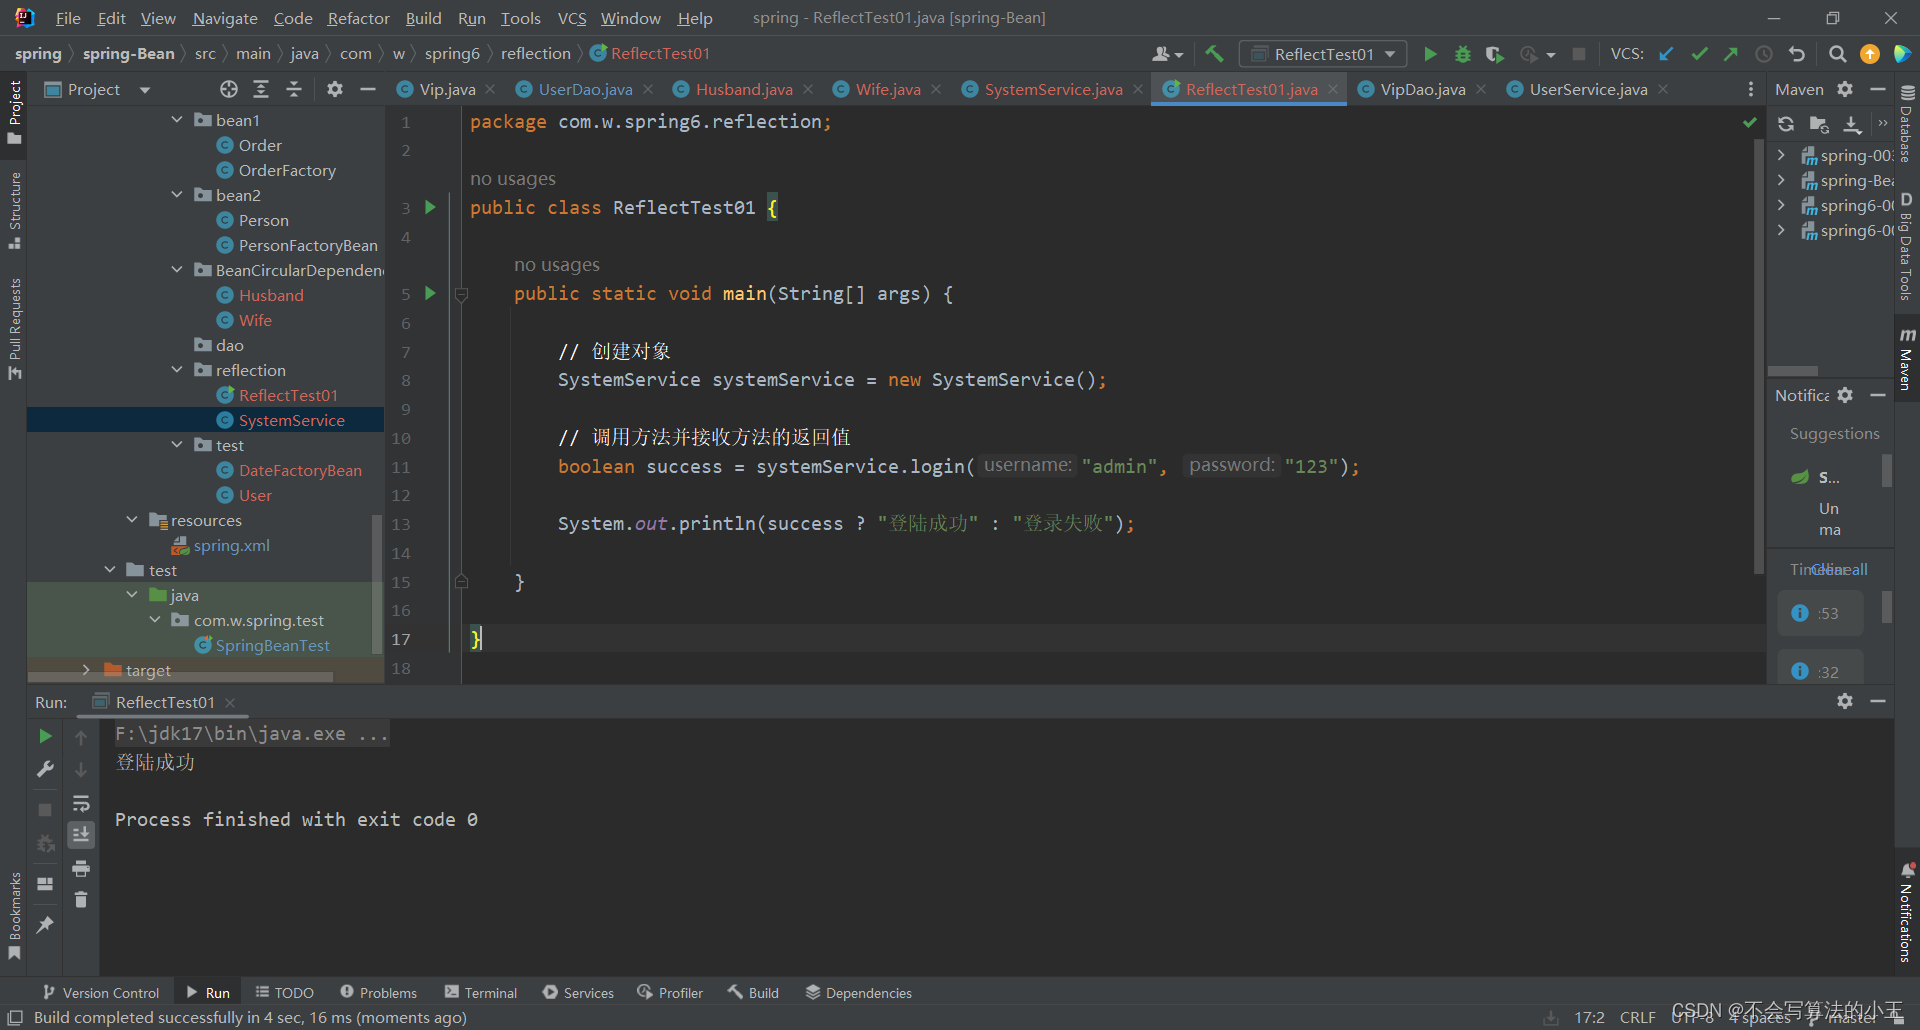
Task: Open the Refactor menu
Action: tap(358, 18)
